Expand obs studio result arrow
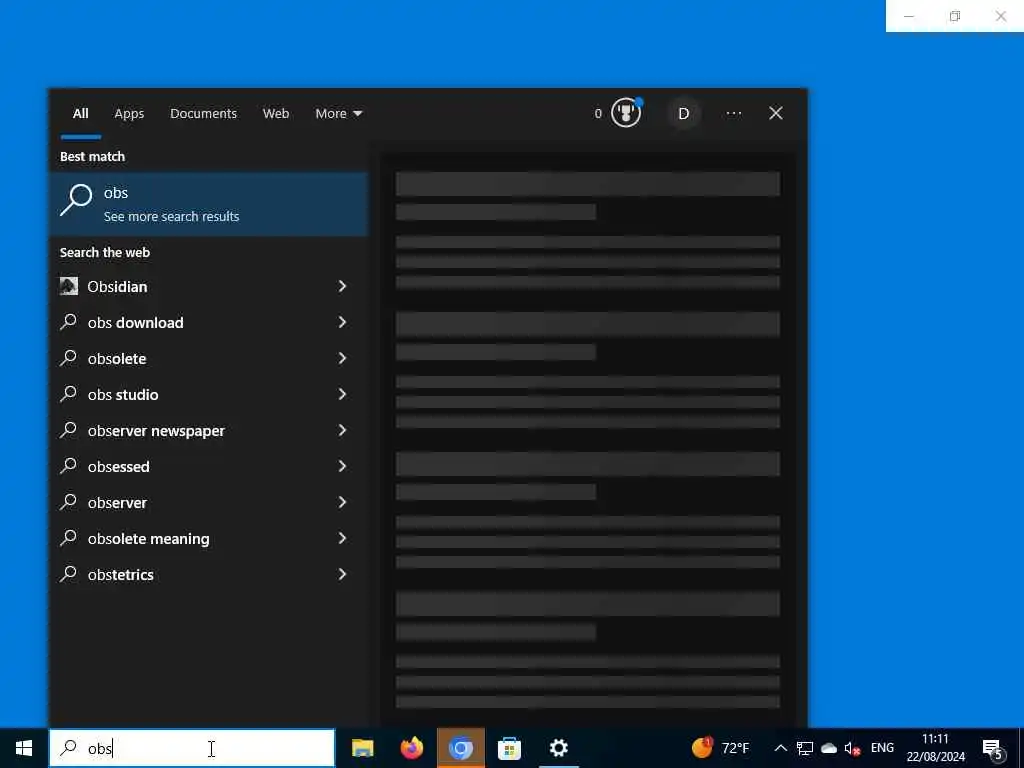Image resolution: width=1024 pixels, height=768 pixels. pos(342,394)
